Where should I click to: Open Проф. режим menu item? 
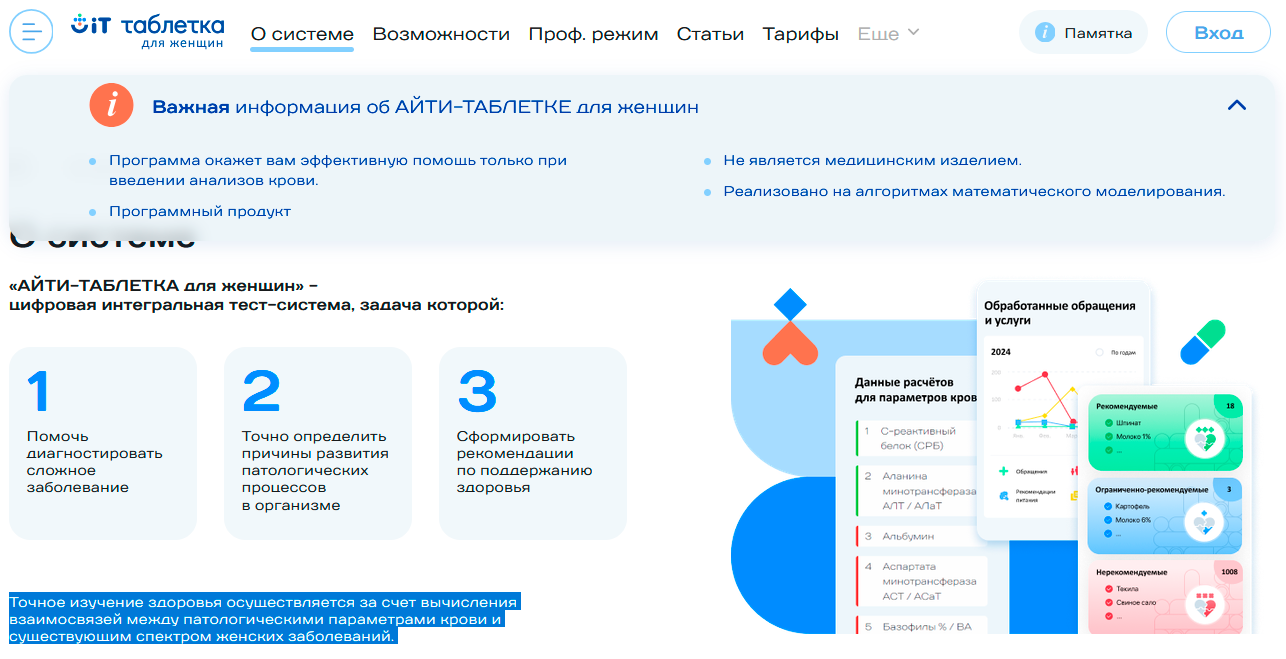593,34
